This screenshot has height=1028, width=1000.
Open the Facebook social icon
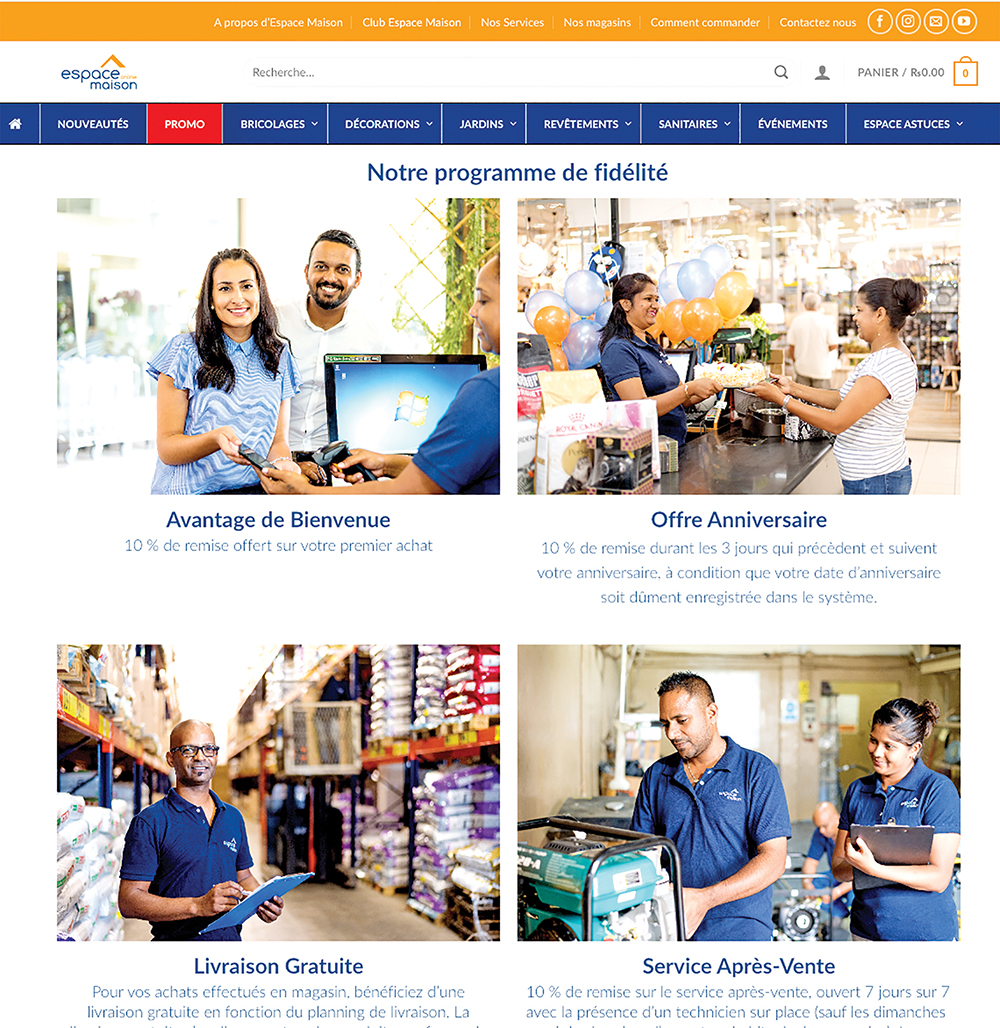click(879, 22)
